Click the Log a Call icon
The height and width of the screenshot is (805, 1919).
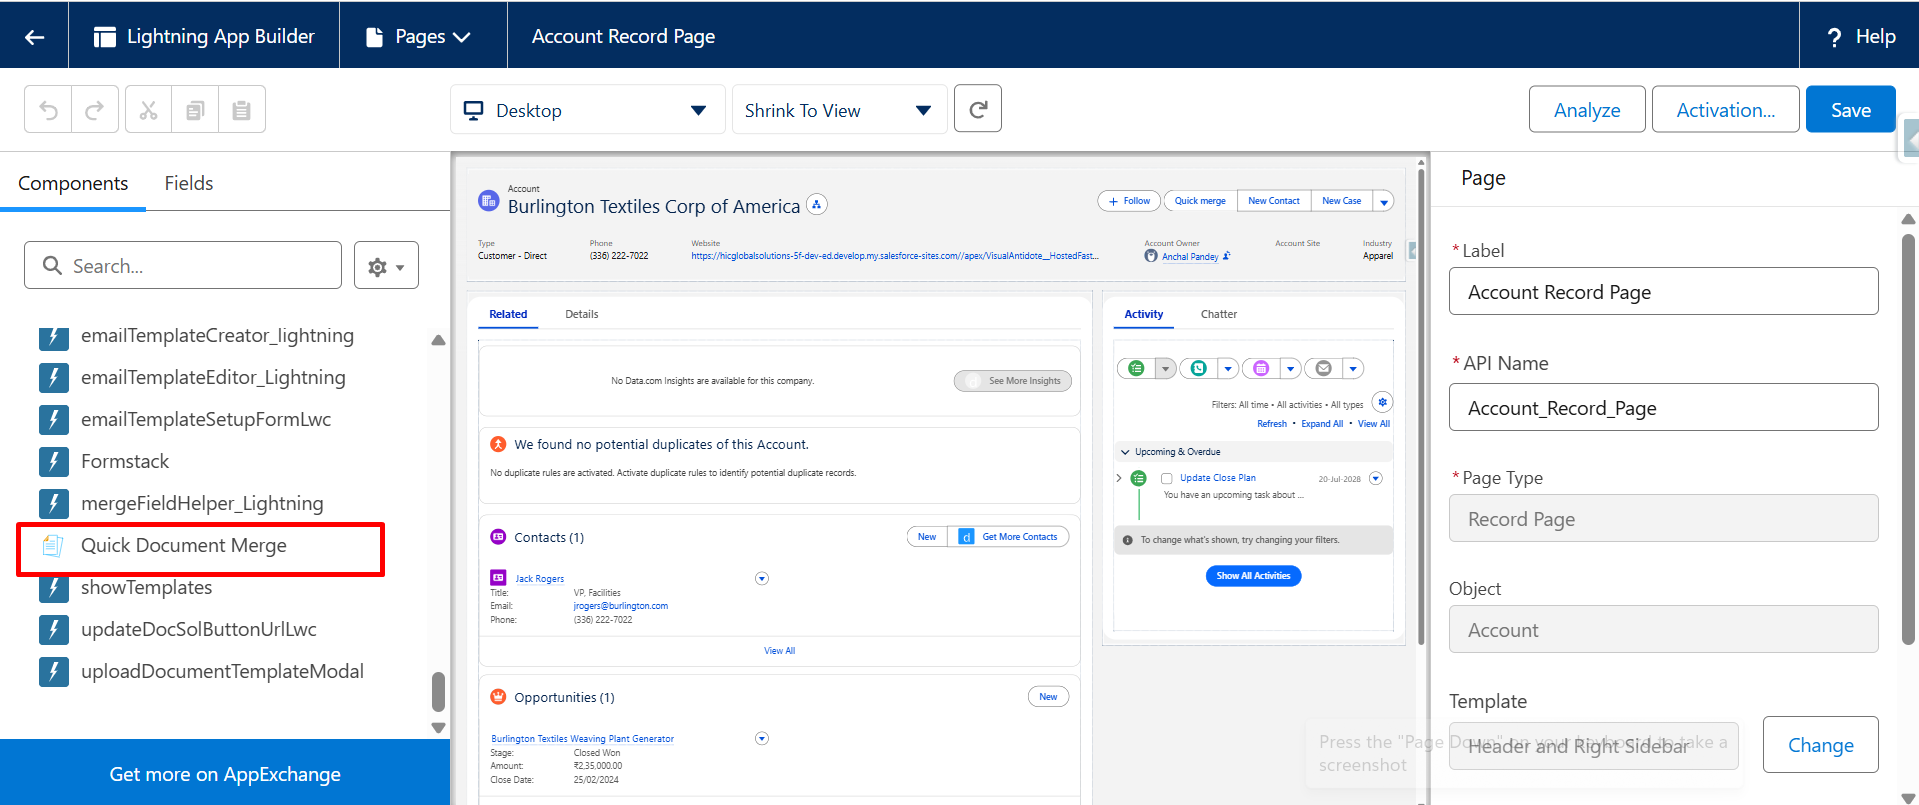click(x=1199, y=369)
